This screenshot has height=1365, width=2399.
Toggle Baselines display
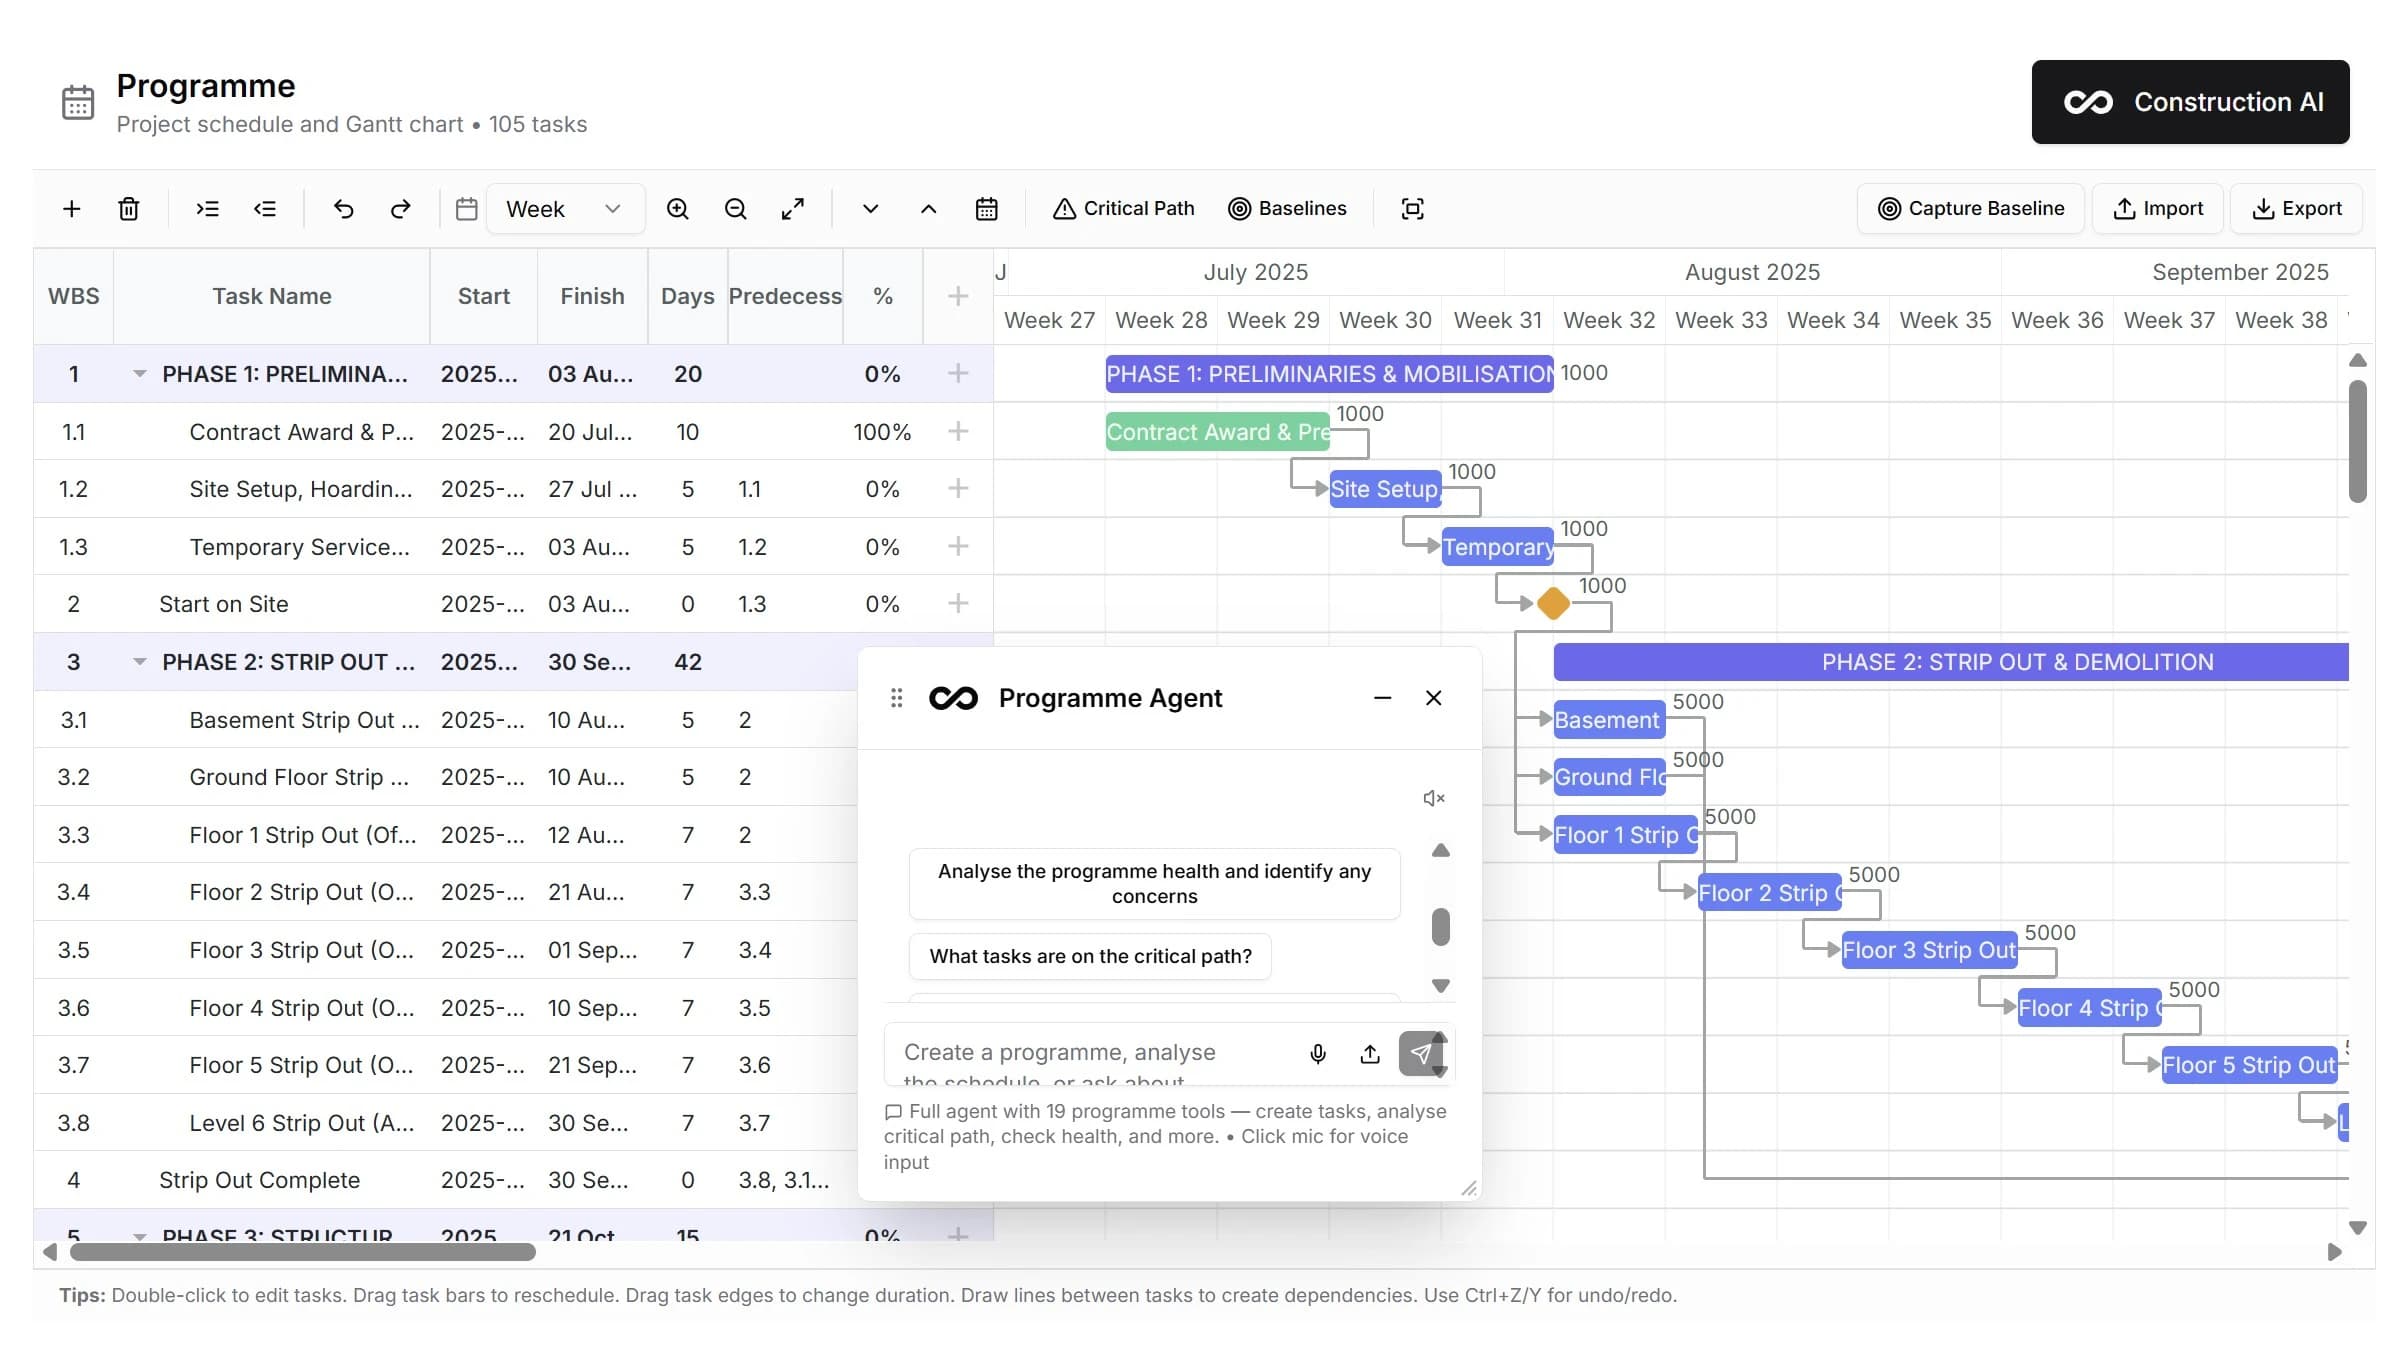coord(1288,208)
